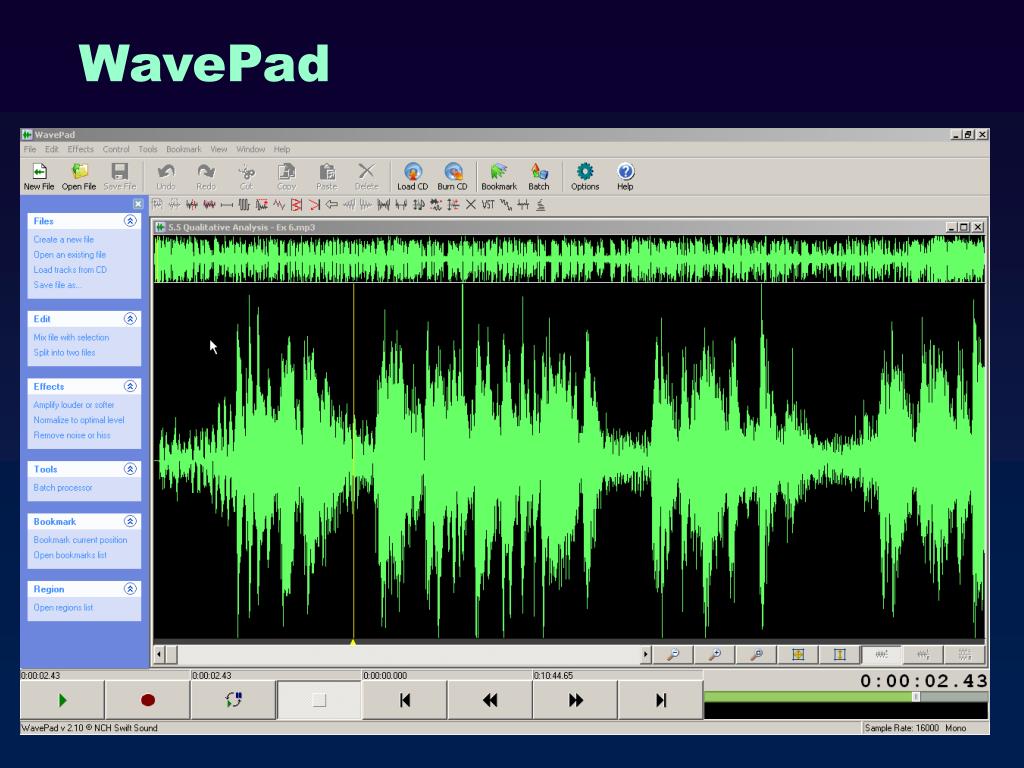
Task: Close the left sidebar panel
Action: (138, 204)
